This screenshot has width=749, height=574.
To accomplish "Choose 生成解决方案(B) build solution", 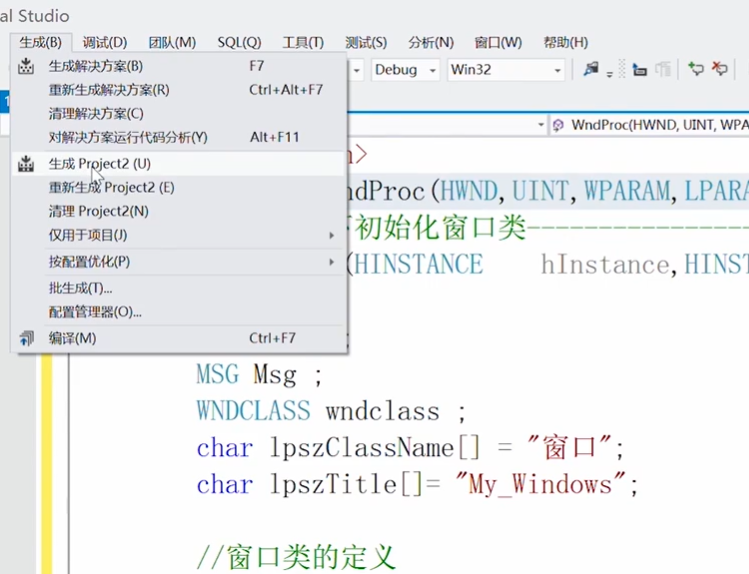I will pyautogui.click(x=179, y=66).
